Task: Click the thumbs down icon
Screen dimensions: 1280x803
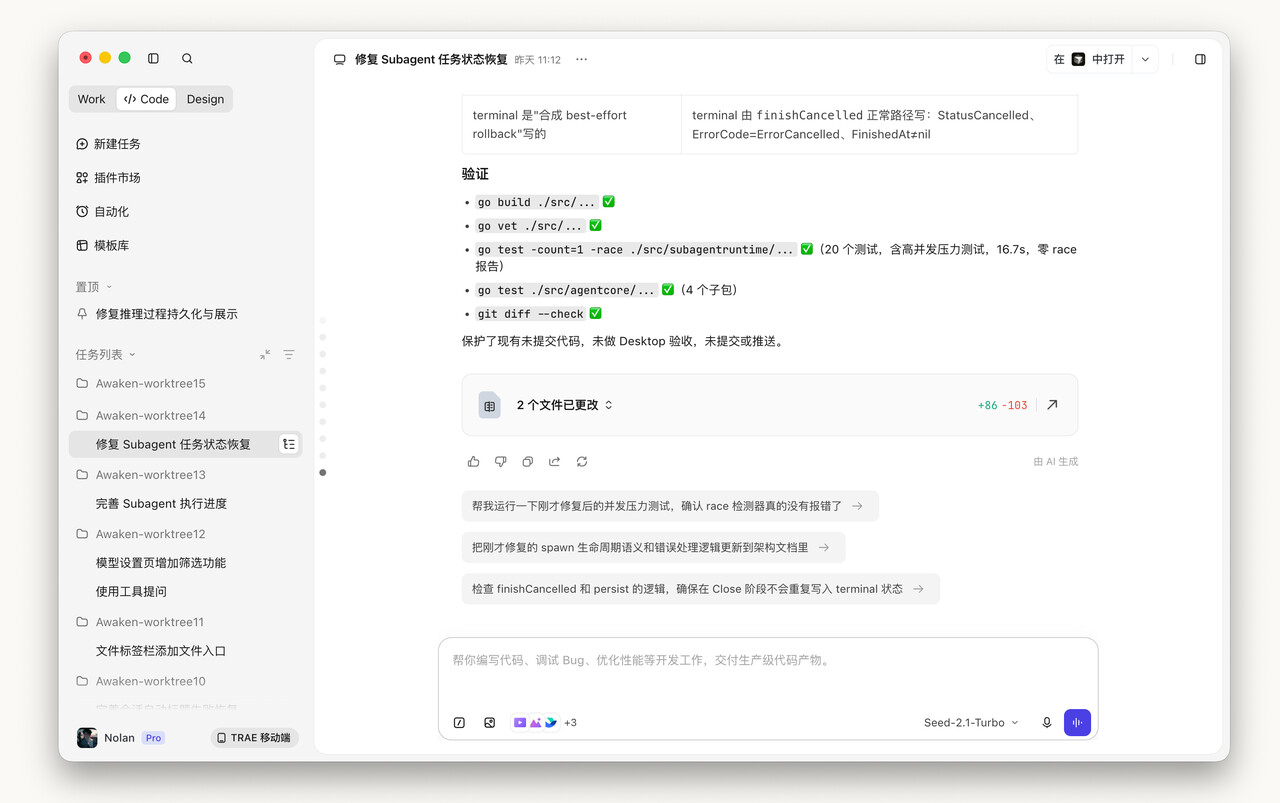Action: coord(500,462)
